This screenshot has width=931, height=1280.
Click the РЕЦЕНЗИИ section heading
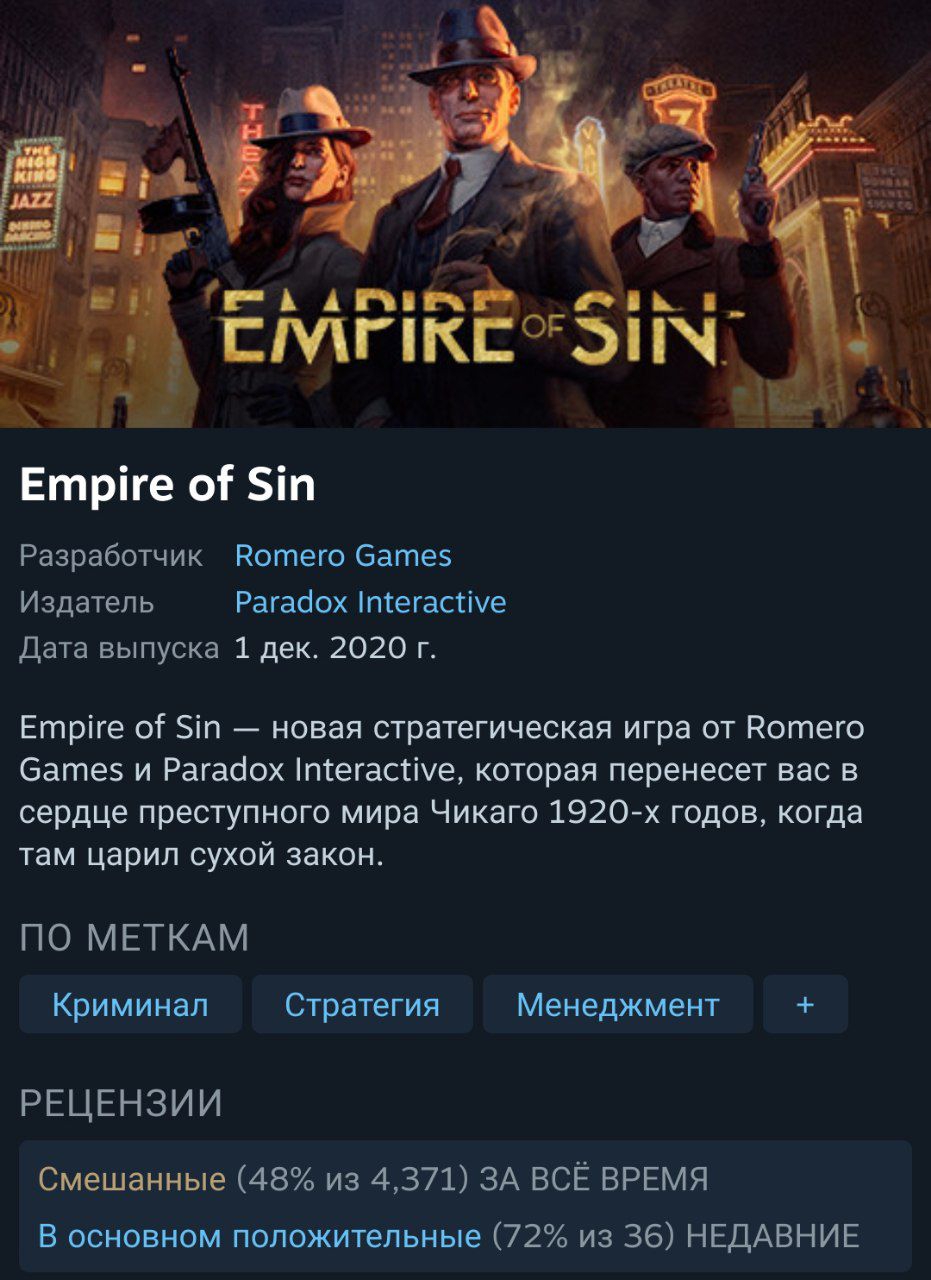tap(121, 1103)
